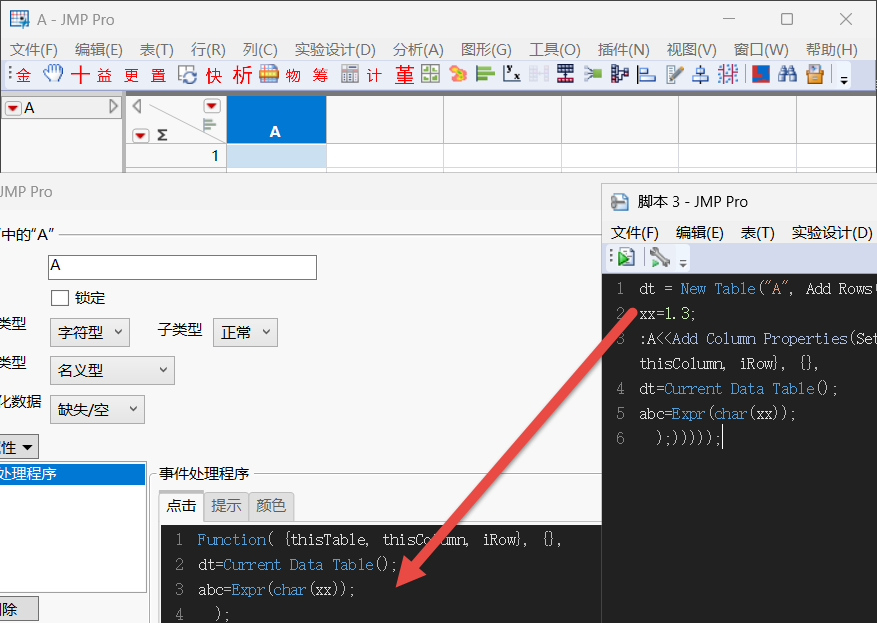Open 帮助(H) menu
This screenshot has width=877, height=623.
pyautogui.click(x=831, y=50)
